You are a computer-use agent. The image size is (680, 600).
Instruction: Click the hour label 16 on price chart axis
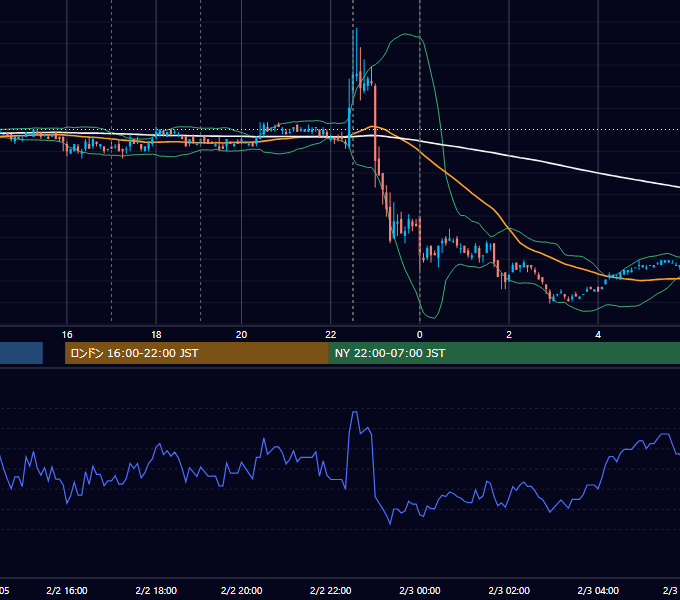tap(67, 335)
